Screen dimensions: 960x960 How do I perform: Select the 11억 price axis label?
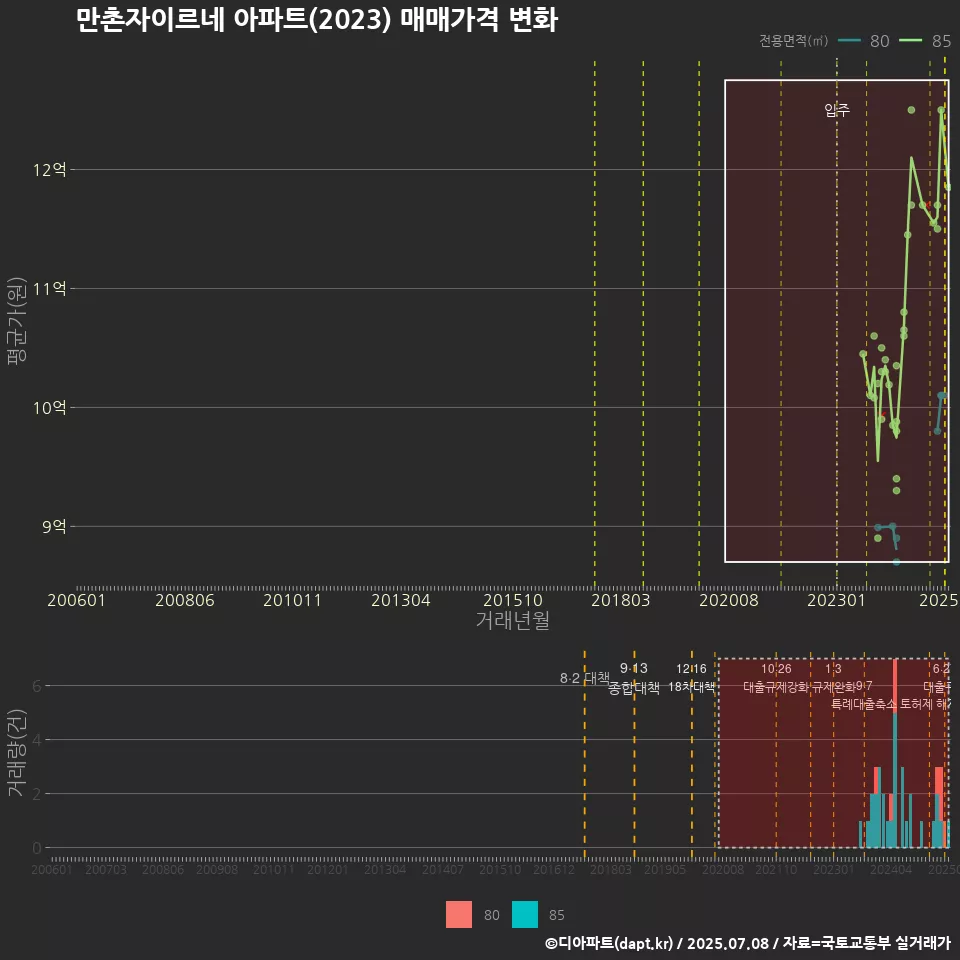point(50,288)
